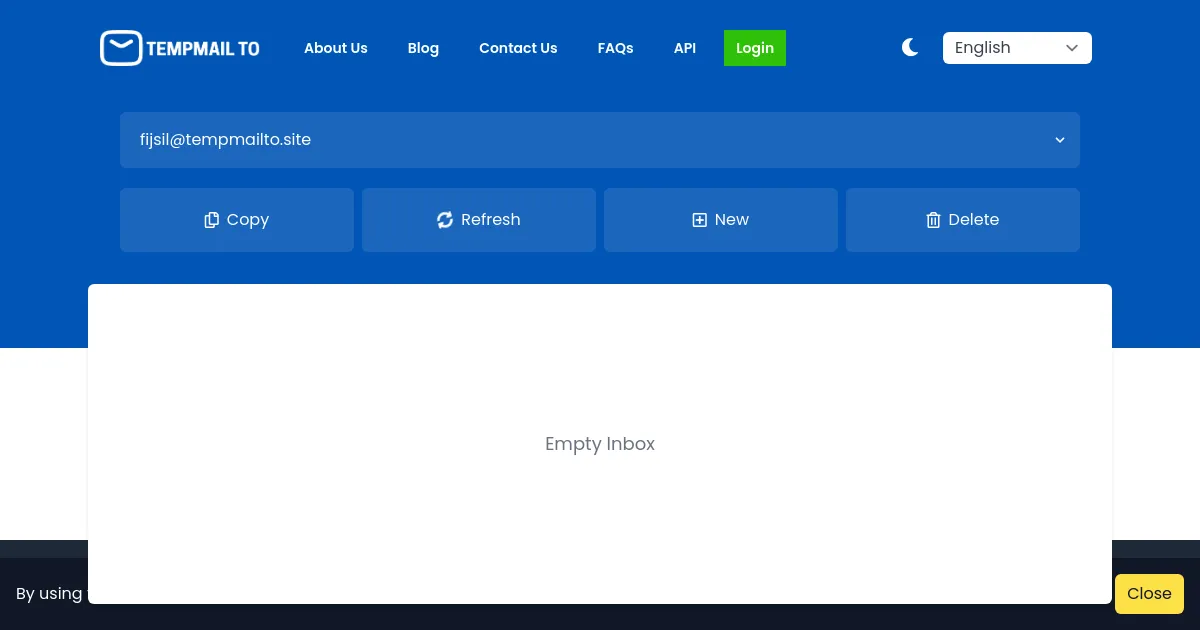Click the copy icon on the Copy button
Viewport: 1200px width, 630px height.
coord(211,219)
